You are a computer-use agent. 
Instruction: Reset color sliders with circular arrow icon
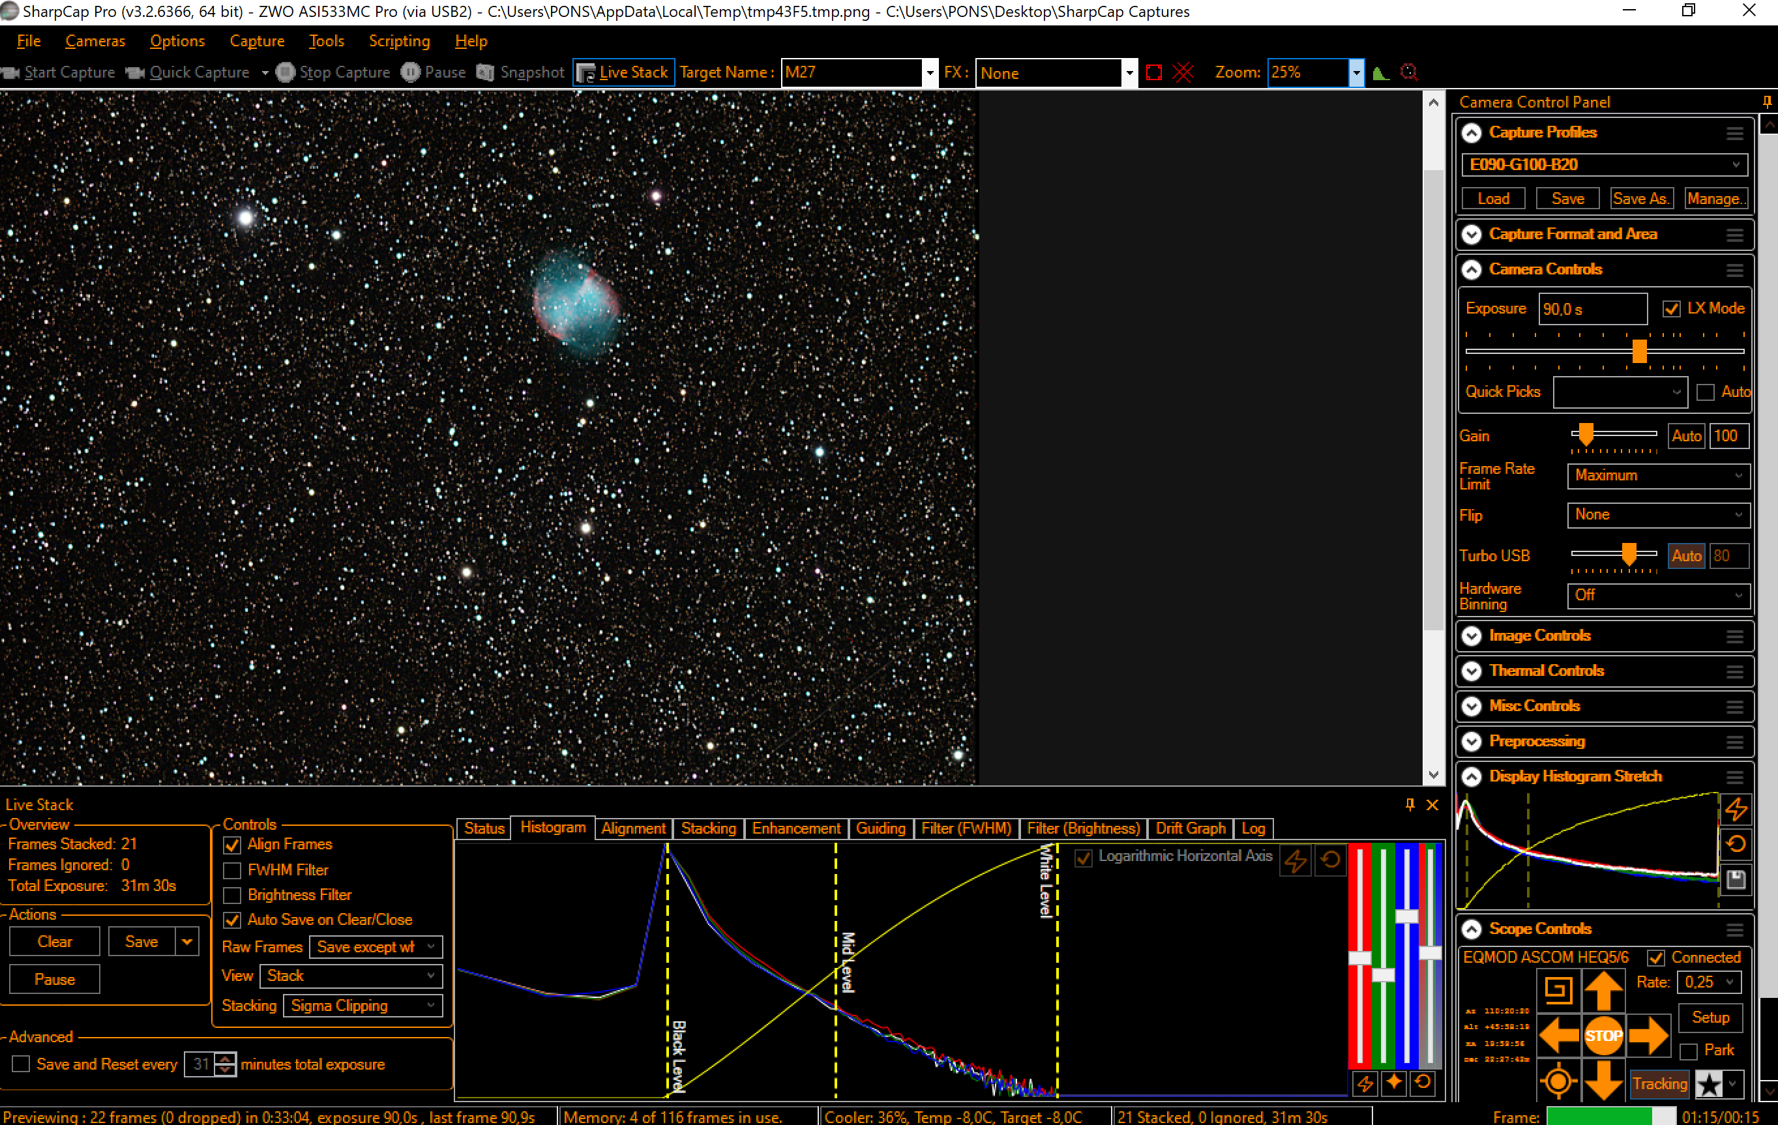[x=1422, y=1083]
